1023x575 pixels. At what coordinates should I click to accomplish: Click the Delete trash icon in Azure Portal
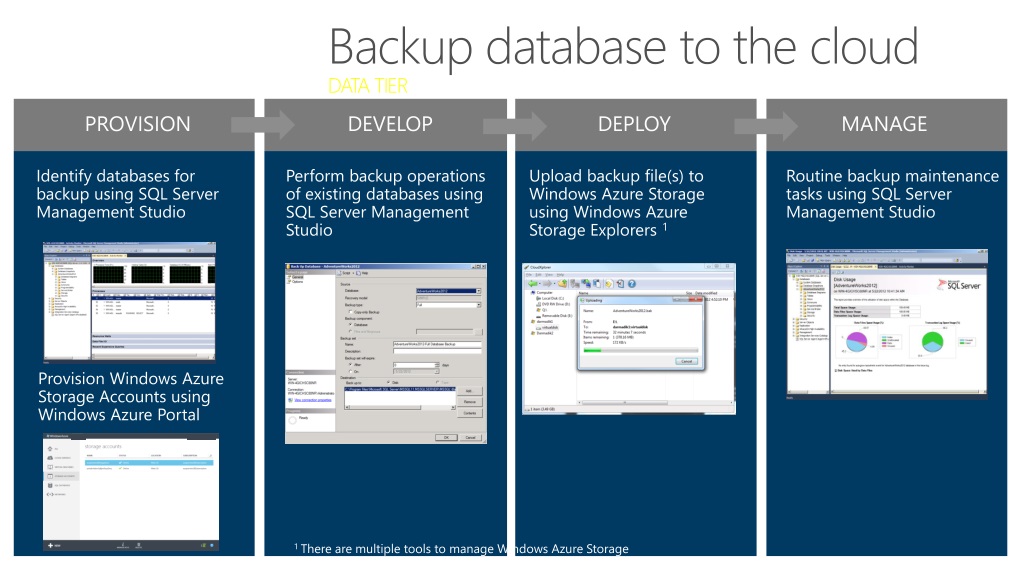pyautogui.click(x=138, y=546)
